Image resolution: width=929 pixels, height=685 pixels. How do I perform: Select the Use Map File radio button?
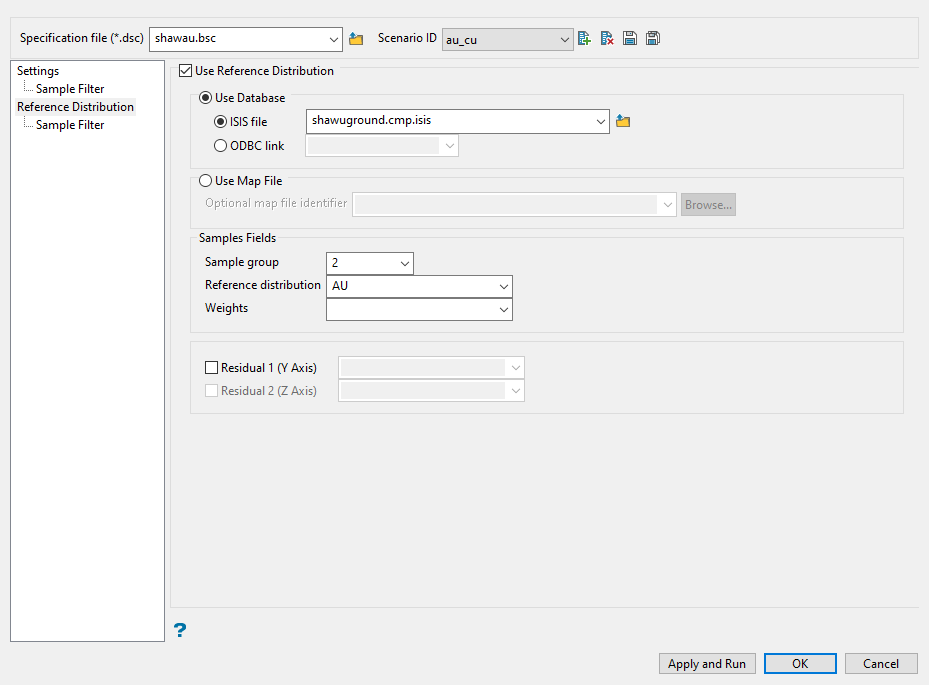click(x=206, y=181)
